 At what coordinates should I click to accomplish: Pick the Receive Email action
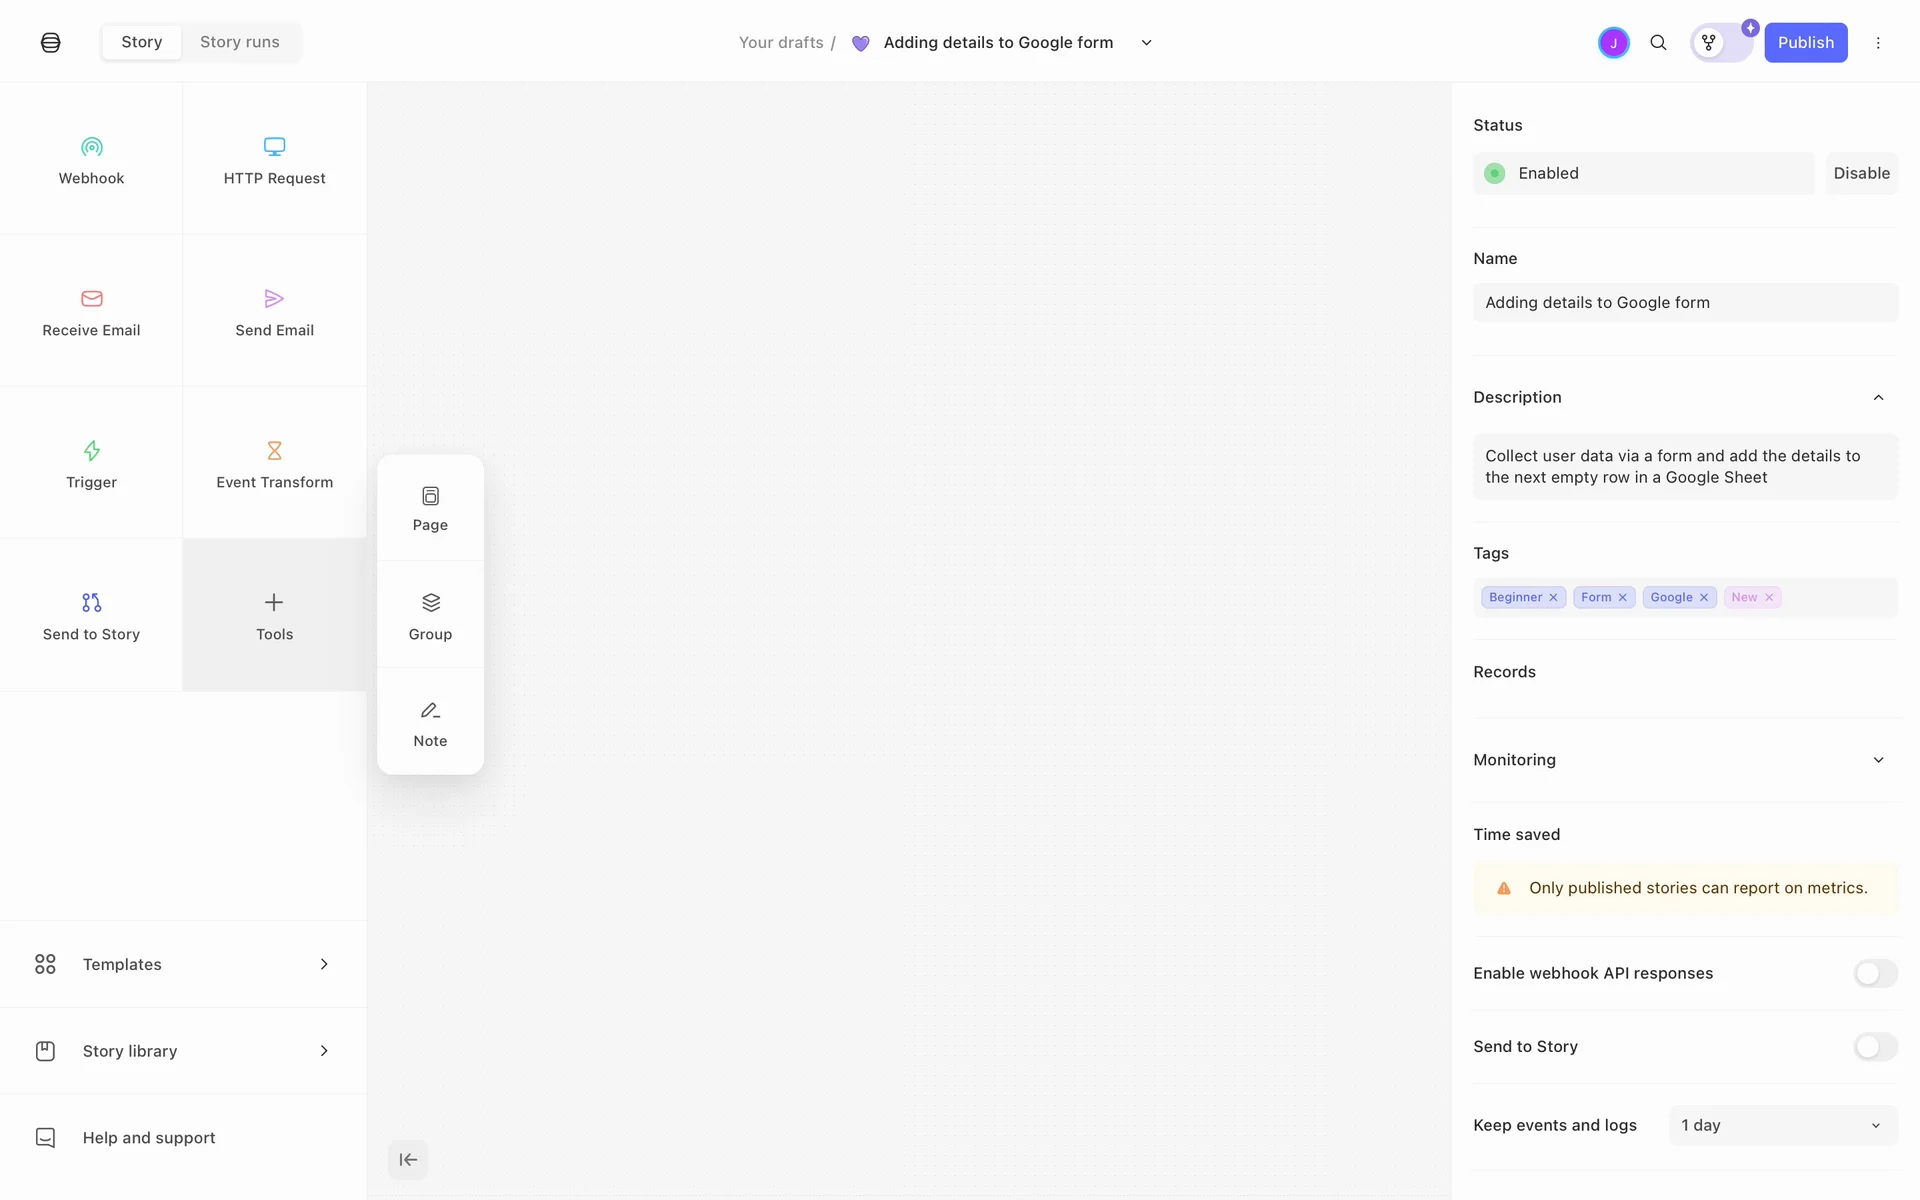[91, 312]
